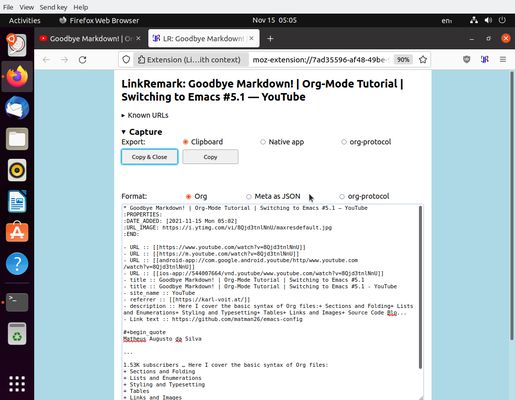The height and width of the screenshot is (400, 515).
Task: Open the Help menu
Action: pos(81,7)
